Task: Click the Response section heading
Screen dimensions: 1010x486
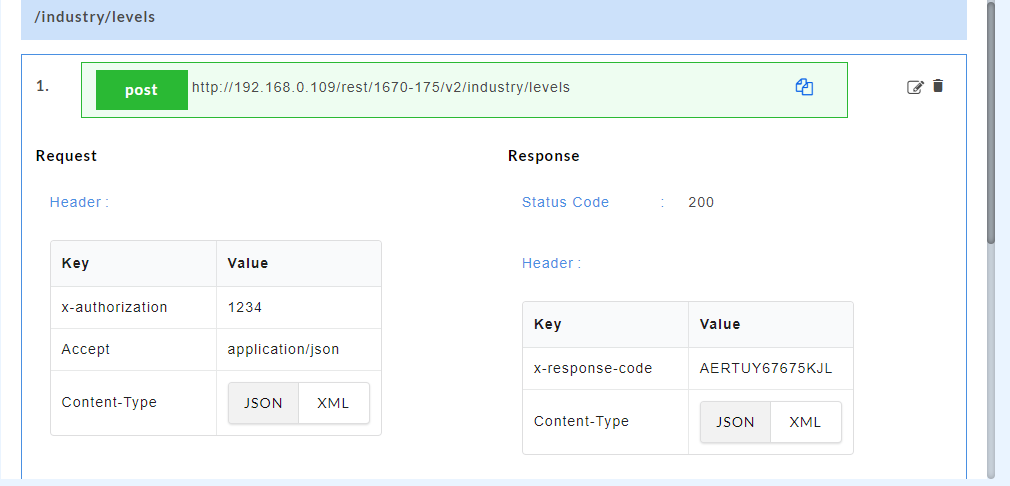Action: click(543, 156)
